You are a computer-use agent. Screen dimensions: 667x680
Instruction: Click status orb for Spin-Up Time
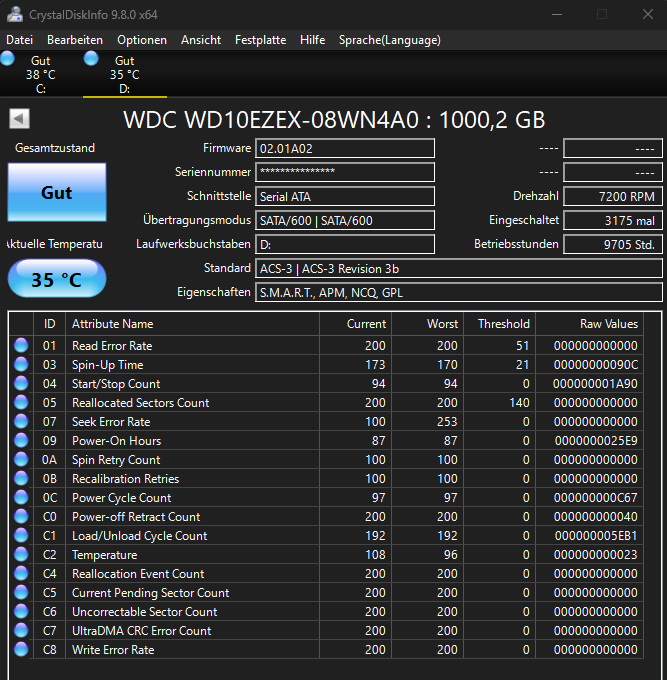click(21, 365)
